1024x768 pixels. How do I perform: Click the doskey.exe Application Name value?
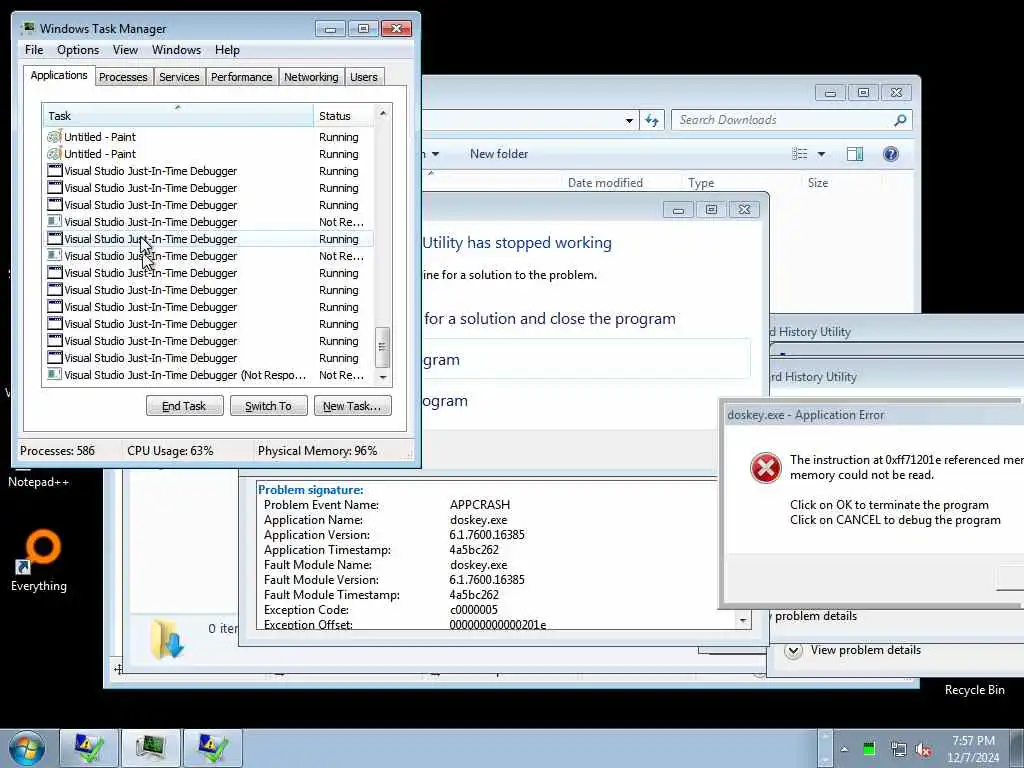tap(479, 520)
